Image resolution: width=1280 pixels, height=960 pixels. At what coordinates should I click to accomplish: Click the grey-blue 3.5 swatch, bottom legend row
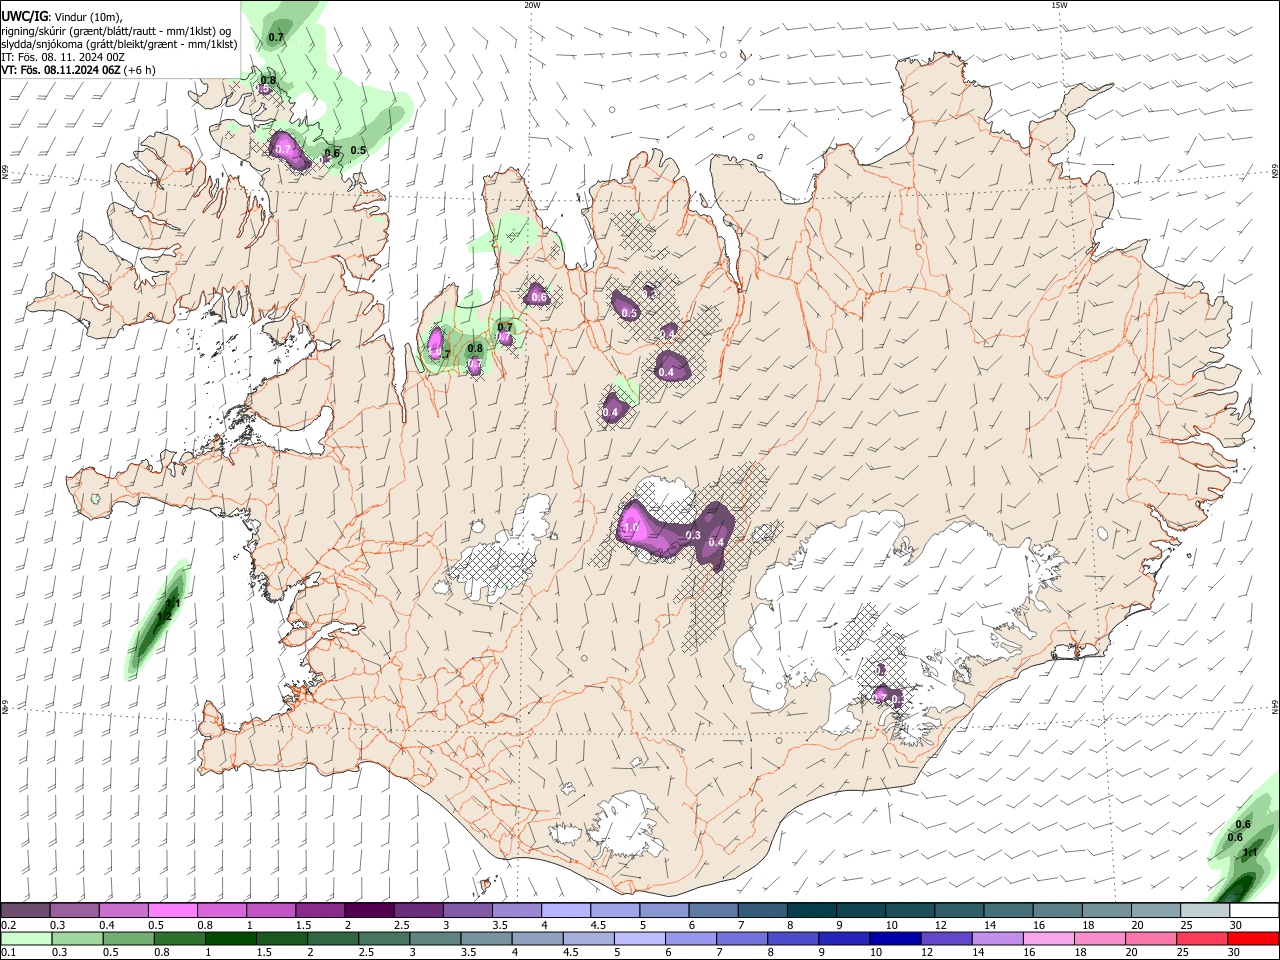coord(485,938)
